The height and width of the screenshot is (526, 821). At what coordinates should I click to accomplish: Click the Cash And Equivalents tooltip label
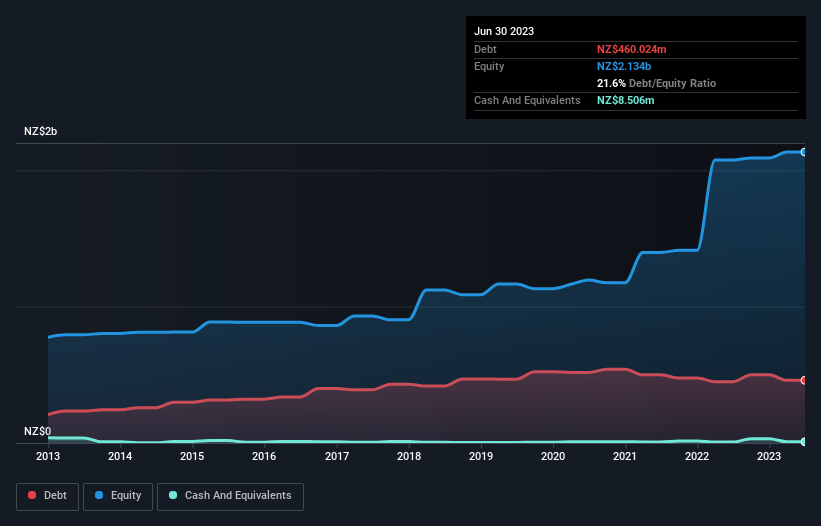click(527, 100)
